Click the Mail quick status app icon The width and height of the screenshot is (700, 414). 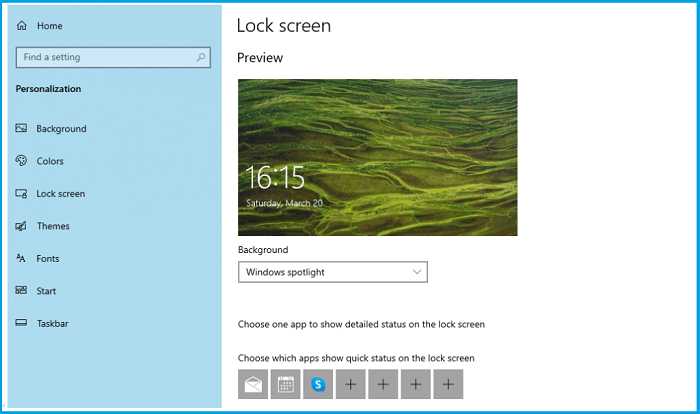tap(253, 384)
